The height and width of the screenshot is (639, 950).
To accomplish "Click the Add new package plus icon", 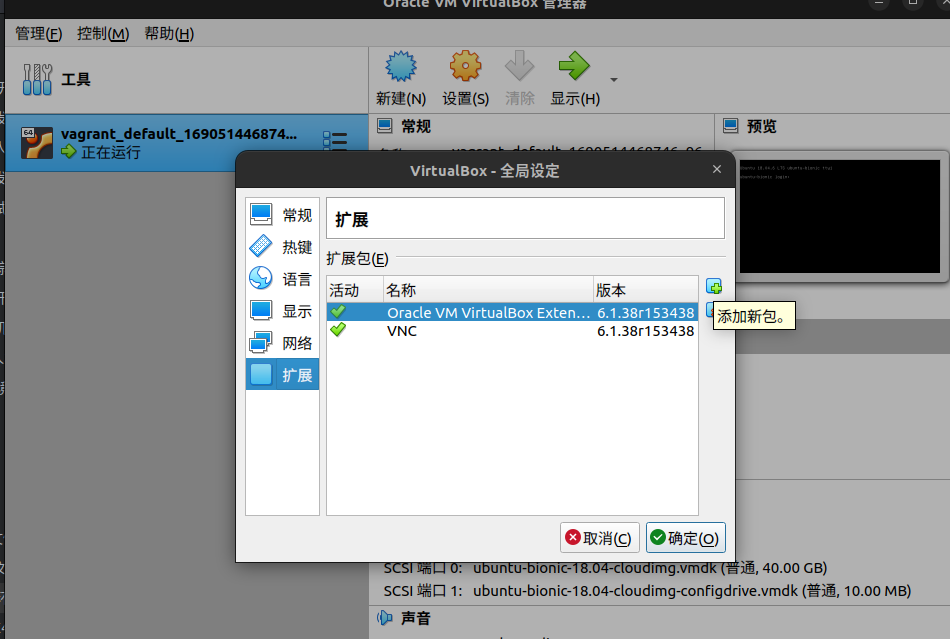I will tap(714, 286).
